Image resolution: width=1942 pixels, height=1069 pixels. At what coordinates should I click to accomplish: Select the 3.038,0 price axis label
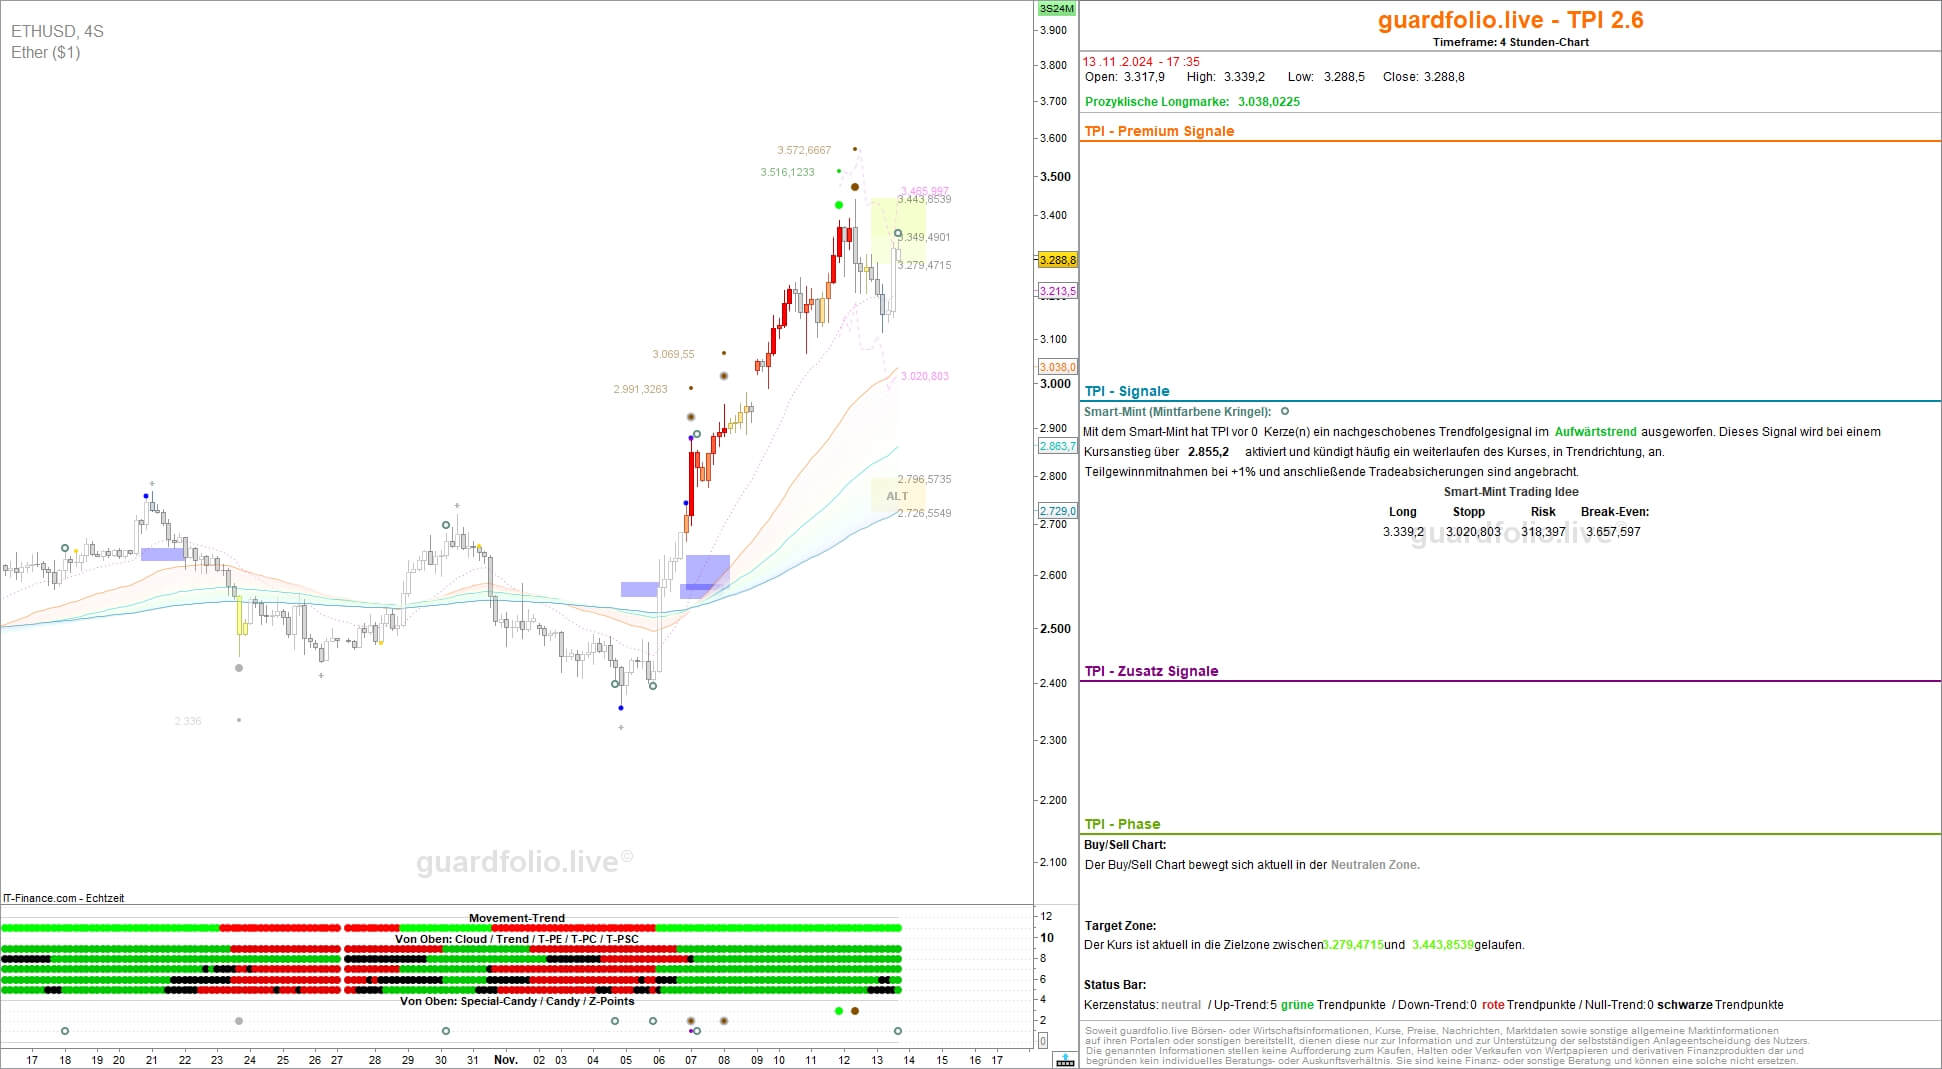[1057, 367]
